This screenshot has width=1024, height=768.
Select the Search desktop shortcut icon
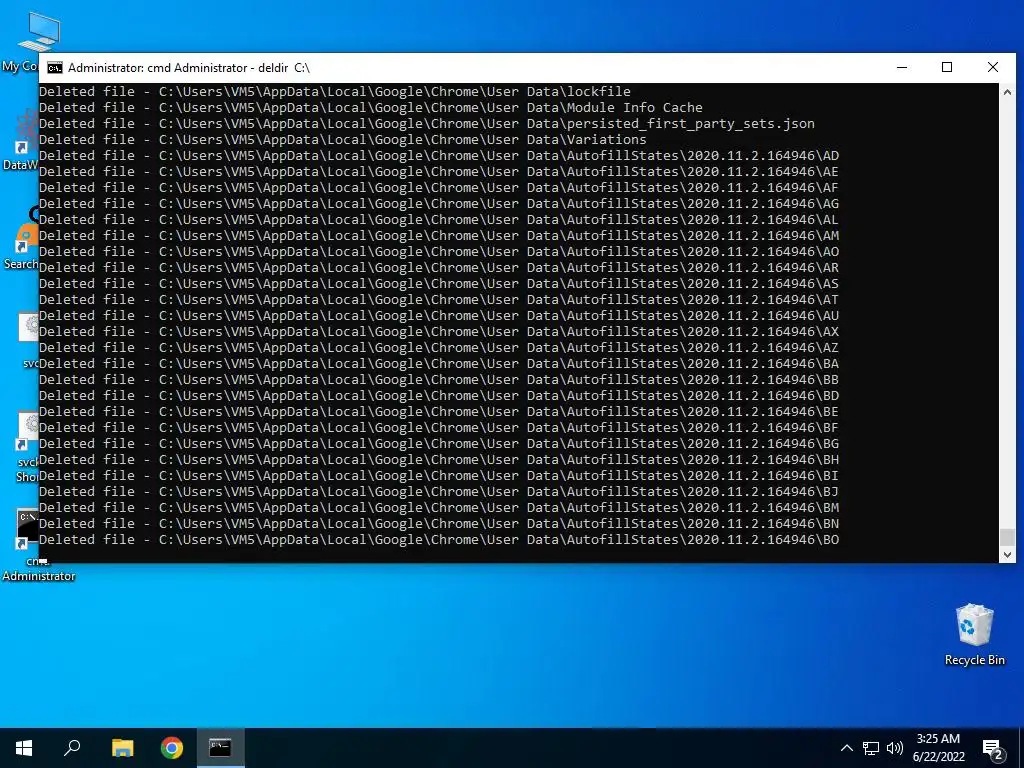pos(20,238)
